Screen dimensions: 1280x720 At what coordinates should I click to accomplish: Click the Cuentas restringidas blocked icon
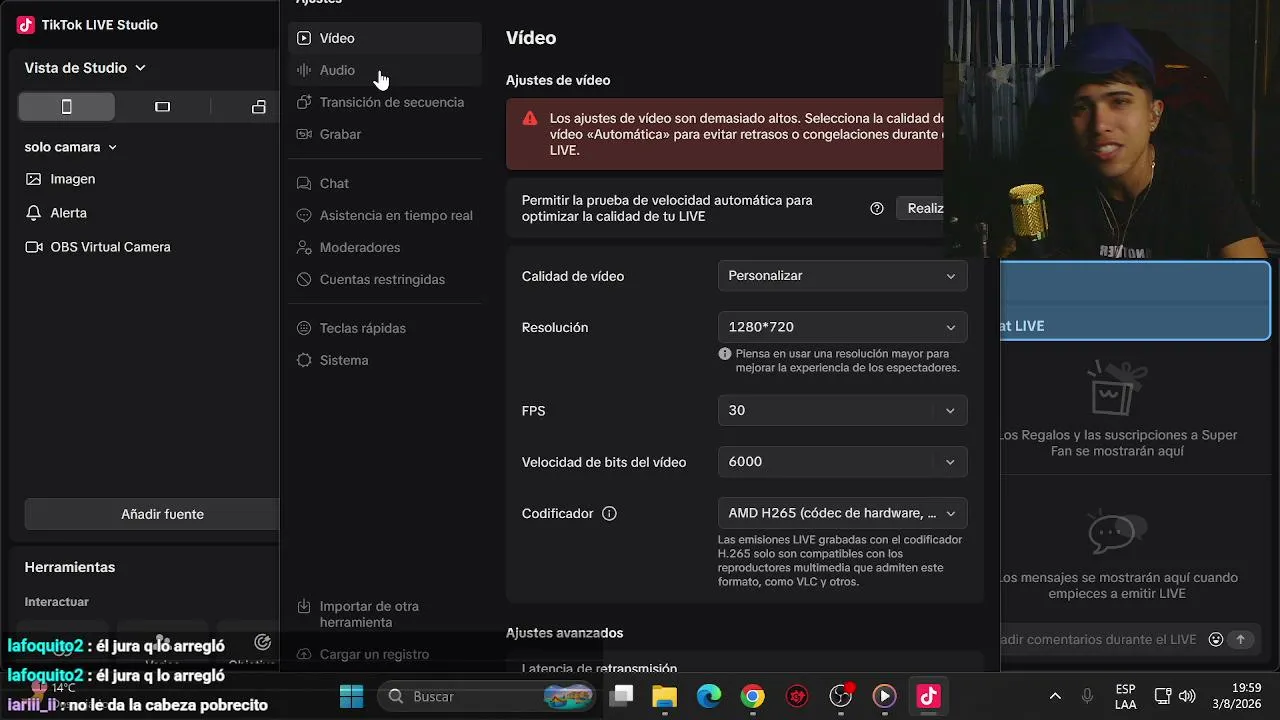click(304, 279)
